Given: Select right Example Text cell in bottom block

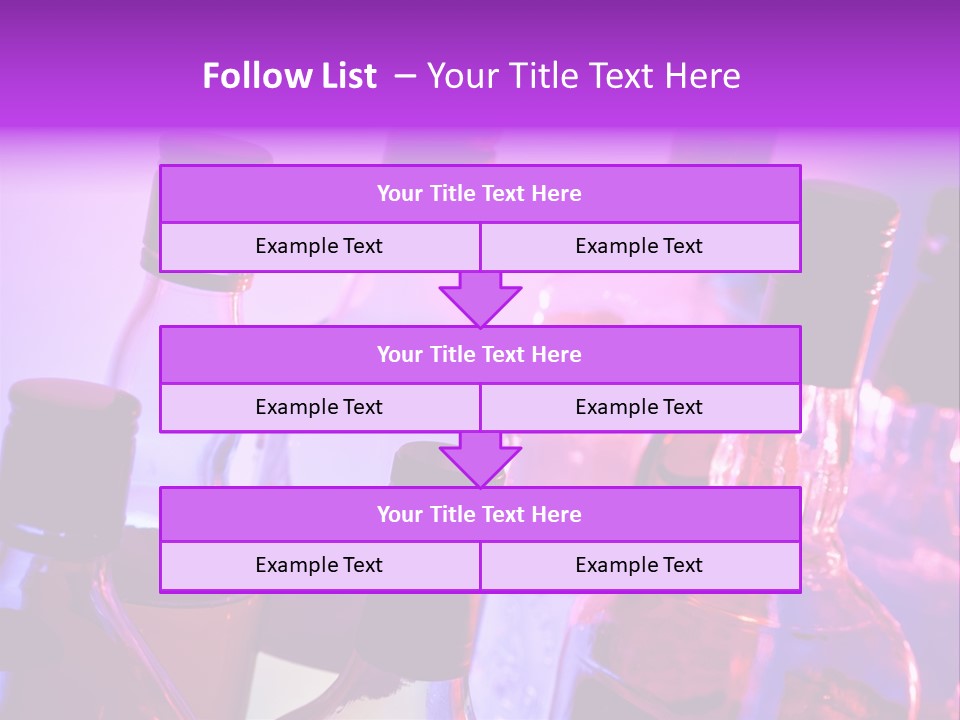Looking at the screenshot, I should coord(640,565).
